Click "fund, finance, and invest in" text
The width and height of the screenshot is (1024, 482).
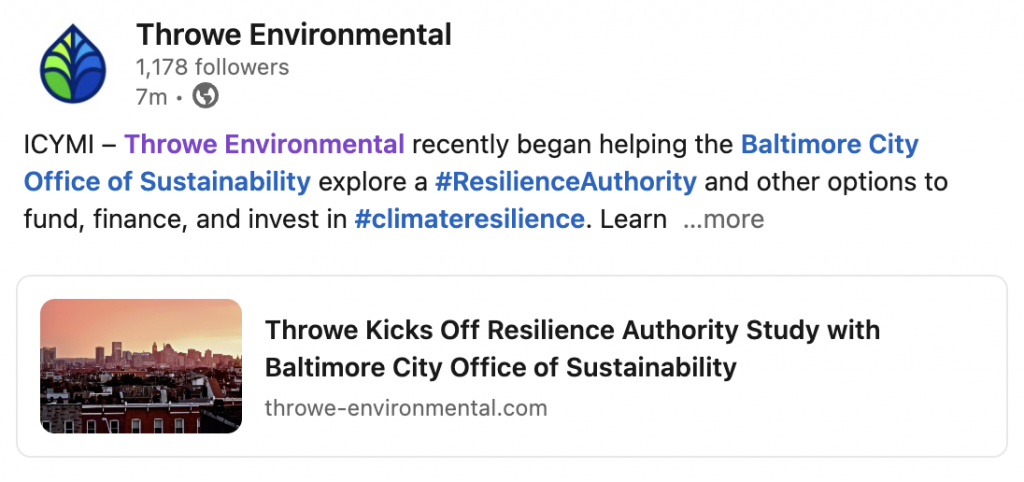[x=185, y=219]
